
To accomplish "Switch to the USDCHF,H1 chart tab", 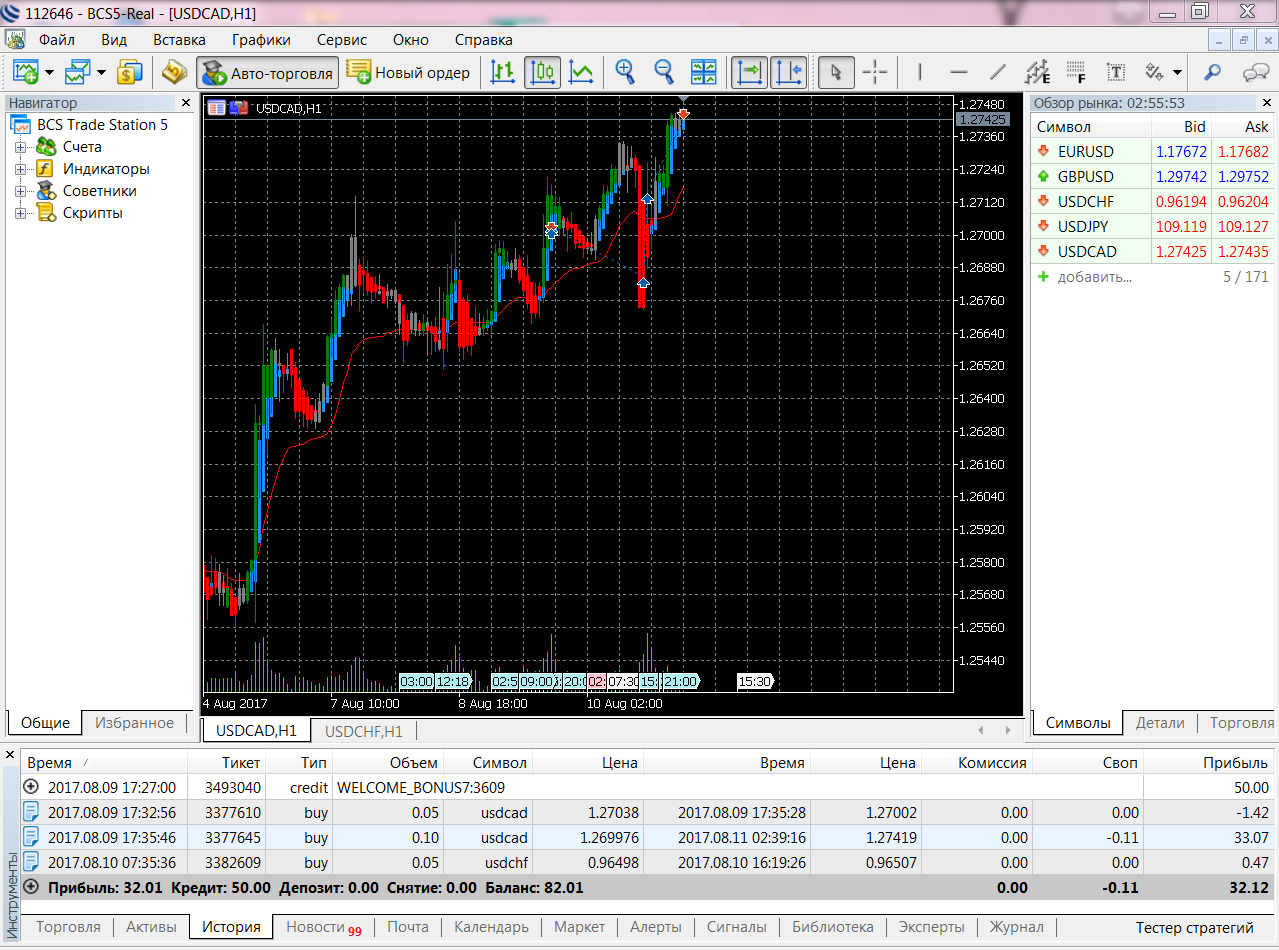I will [363, 731].
